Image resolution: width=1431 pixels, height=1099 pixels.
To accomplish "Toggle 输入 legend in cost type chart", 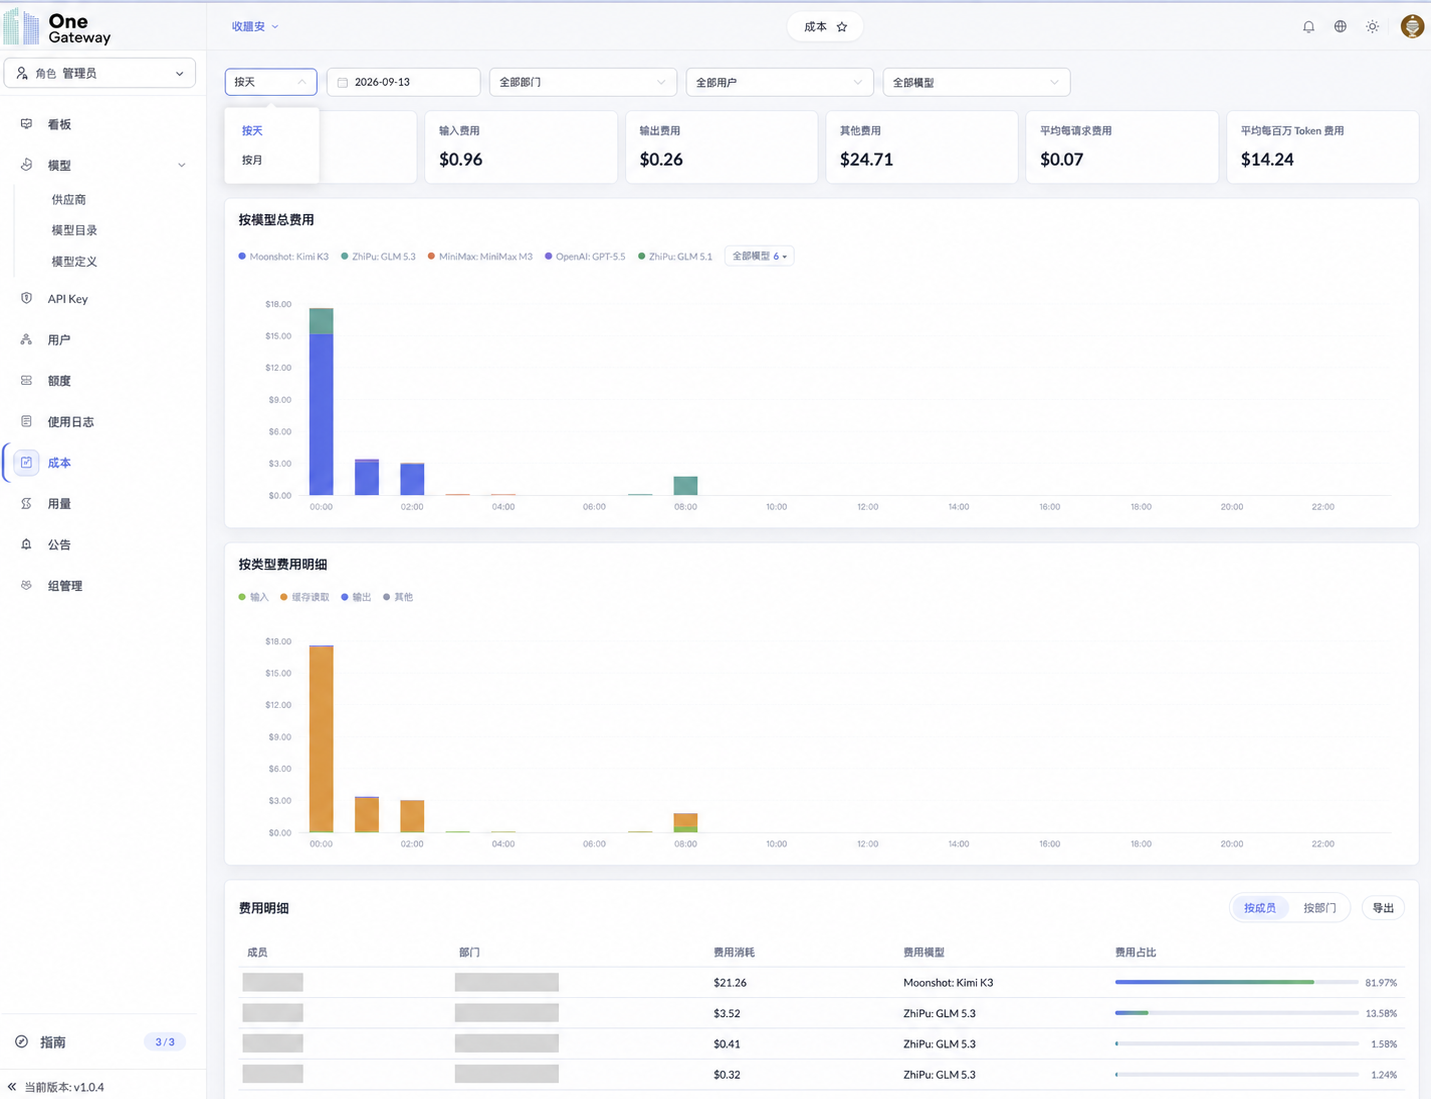I will pyautogui.click(x=254, y=597).
